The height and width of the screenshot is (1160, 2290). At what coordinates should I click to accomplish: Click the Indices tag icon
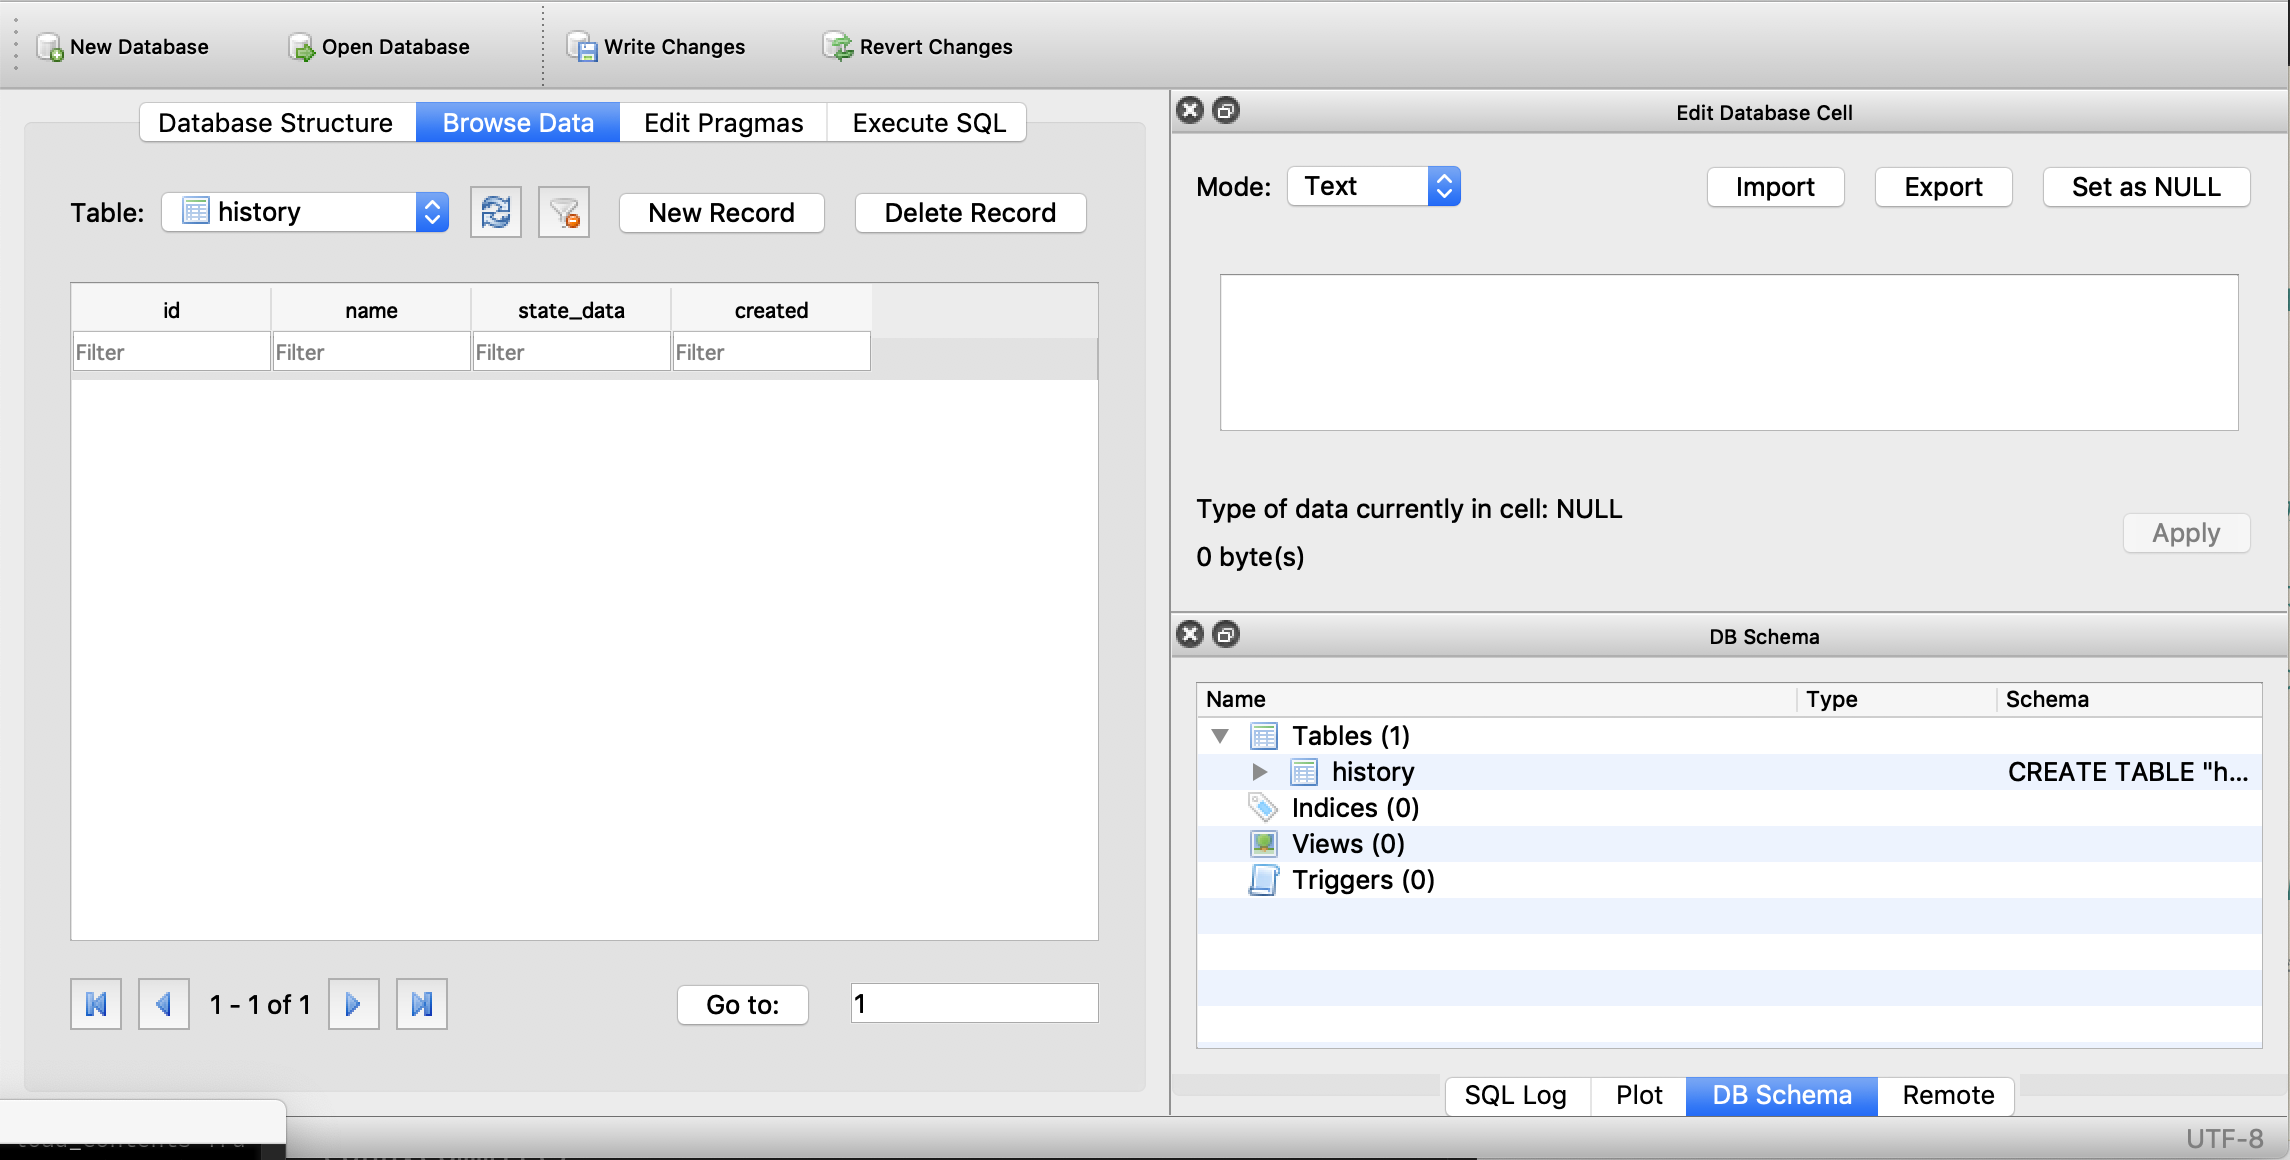1264,808
